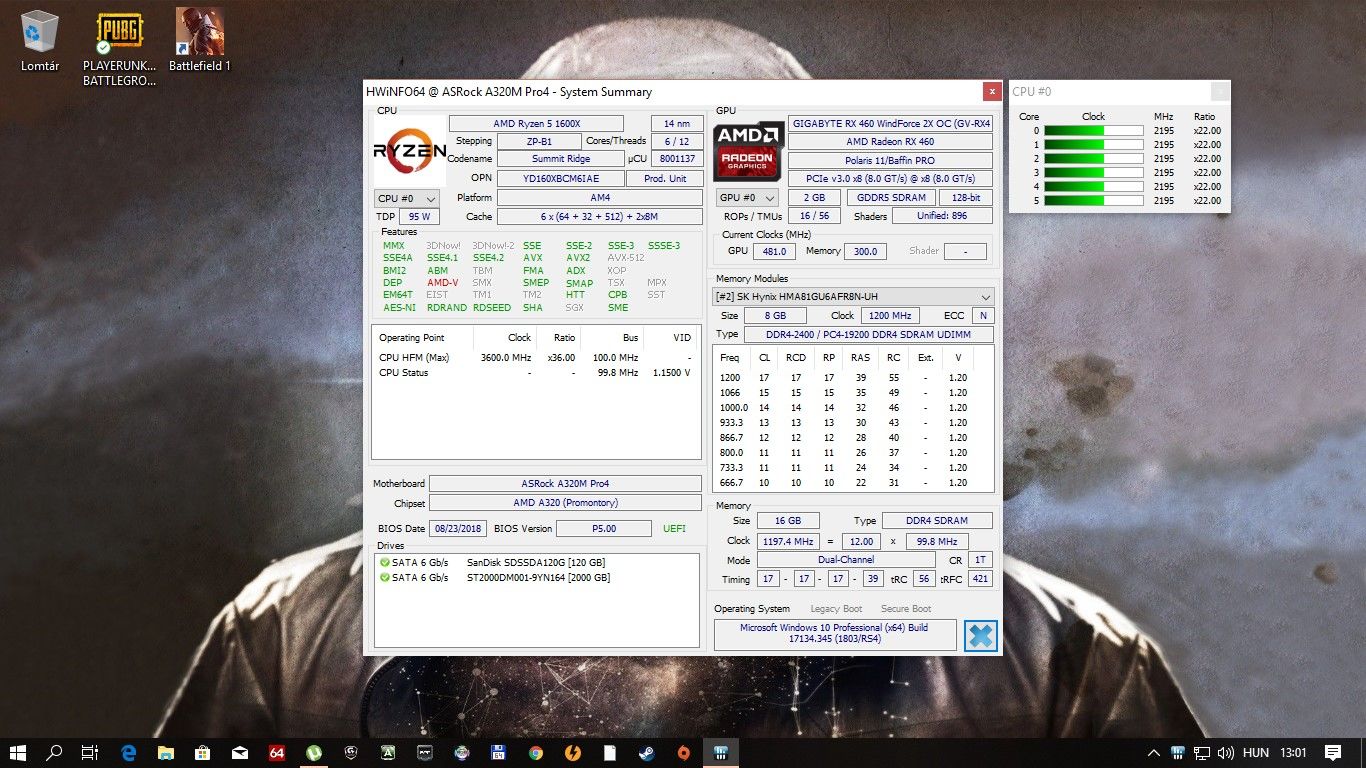Switch to the HWiNFO taskbar button
Screen dimensions: 1366x768
click(721, 753)
